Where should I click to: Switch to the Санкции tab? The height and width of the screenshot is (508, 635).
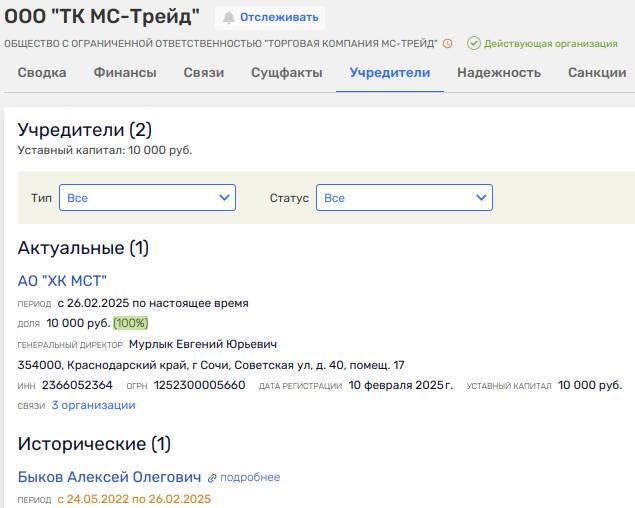597,73
